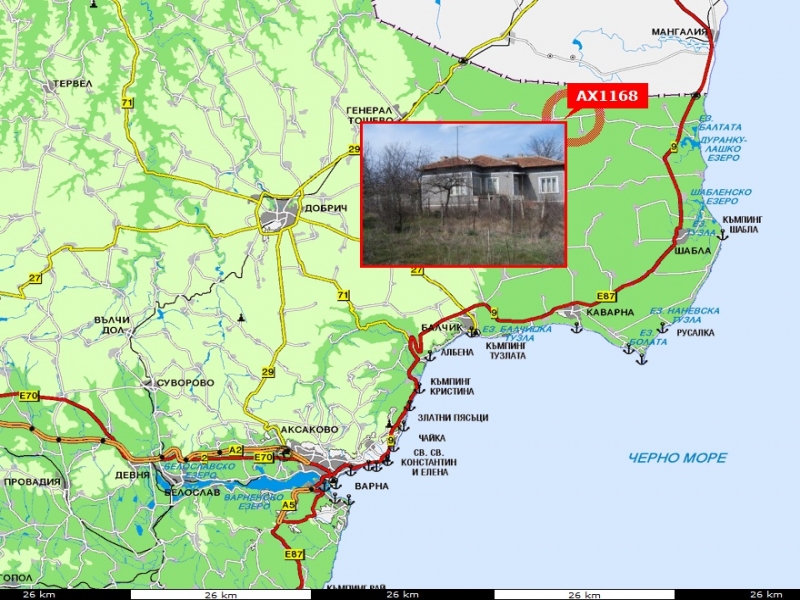
Task: Click the anchor icon beside Русалка
Action: point(662,327)
